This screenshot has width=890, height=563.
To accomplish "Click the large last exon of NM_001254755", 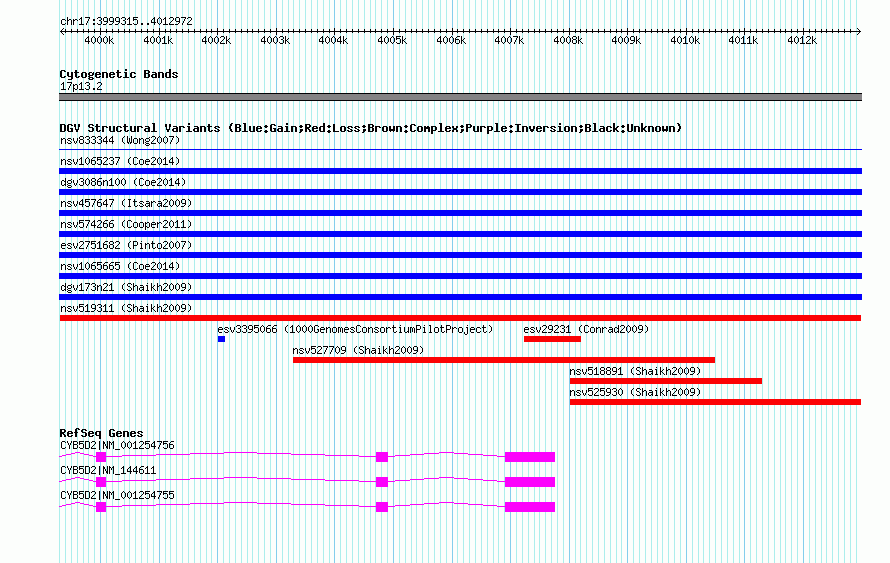I will [530, 507].
